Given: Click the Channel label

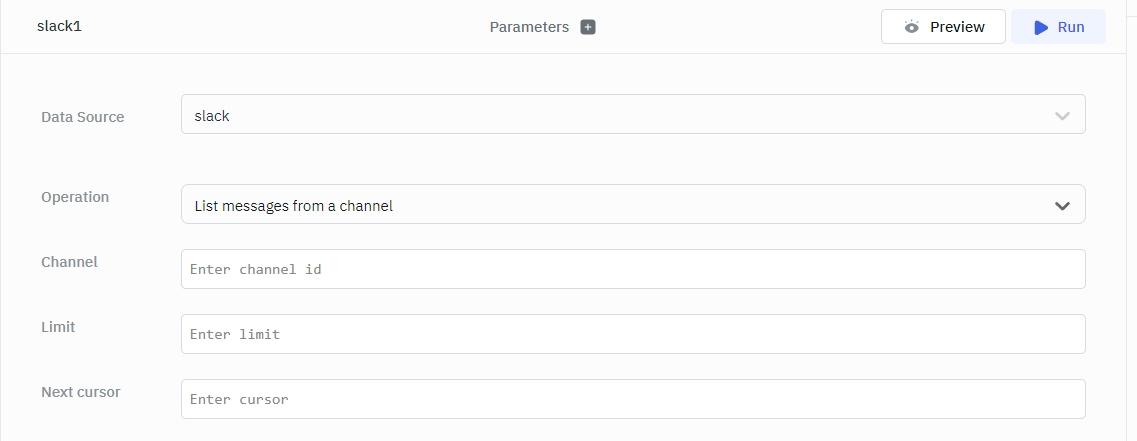Looking at the screenshot, I should (x=69, y=262).
